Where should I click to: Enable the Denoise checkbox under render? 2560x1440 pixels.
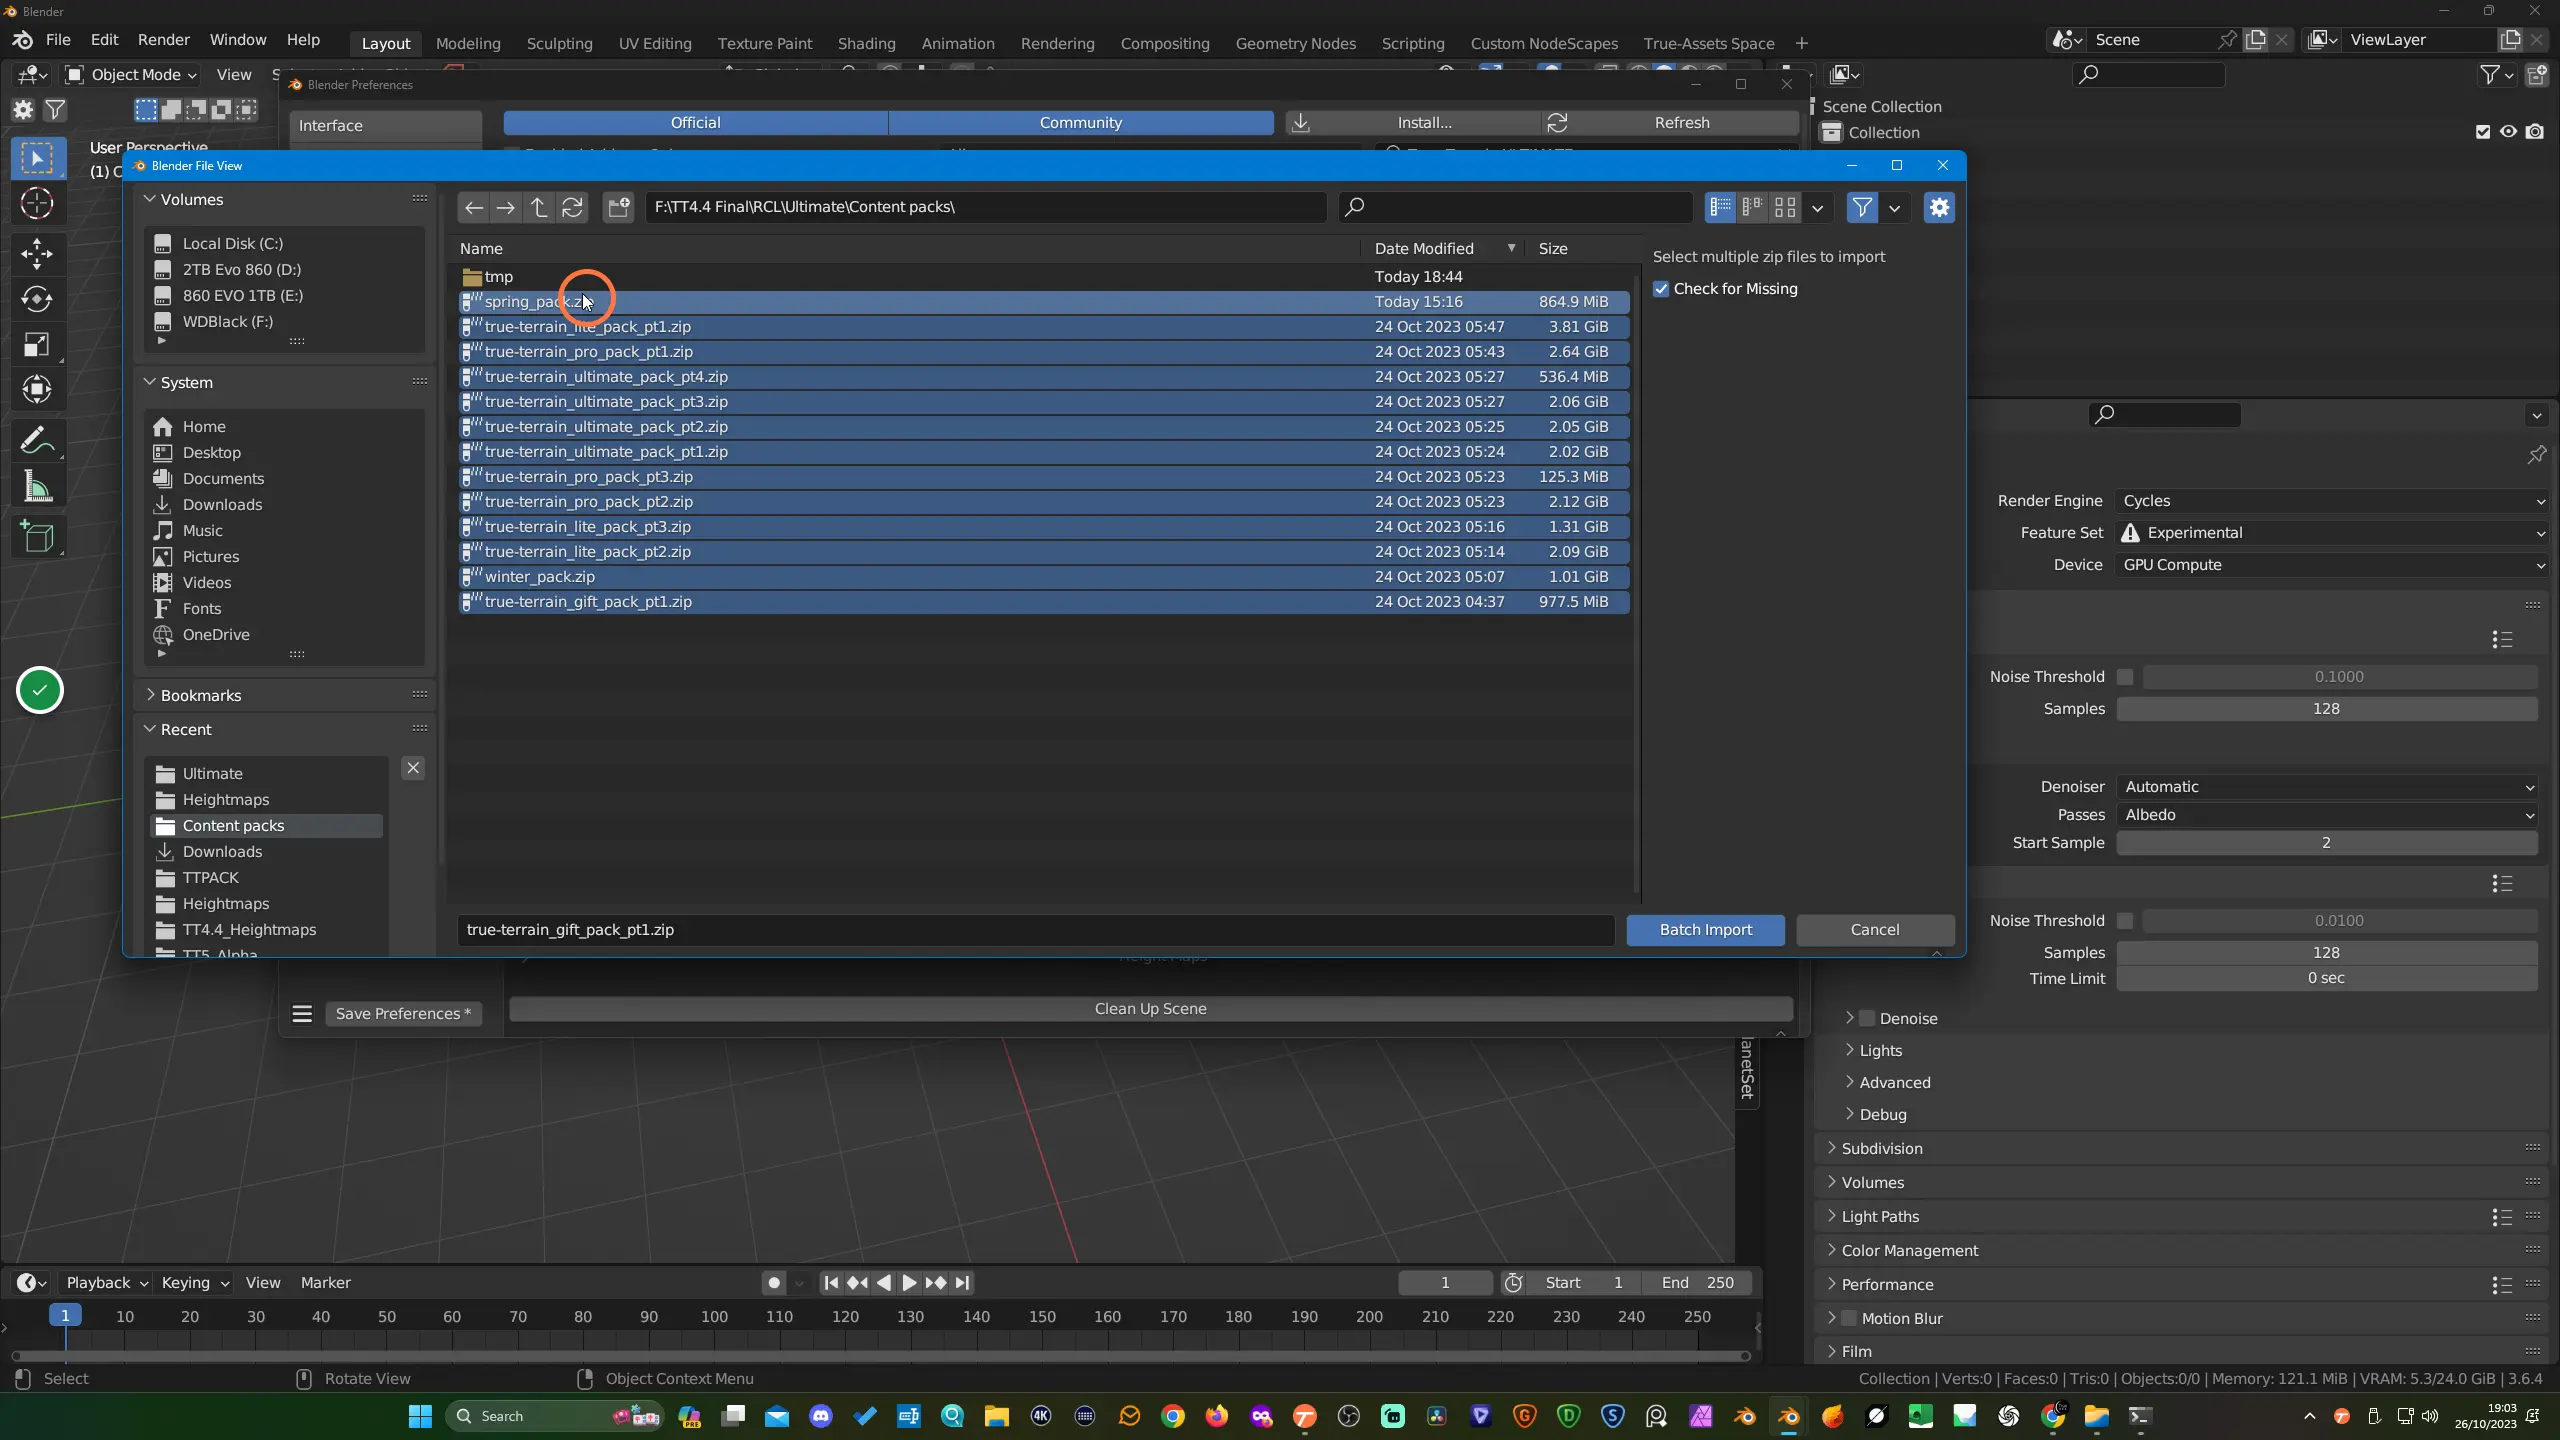pyautogui.click(x=1866, y=1018)
